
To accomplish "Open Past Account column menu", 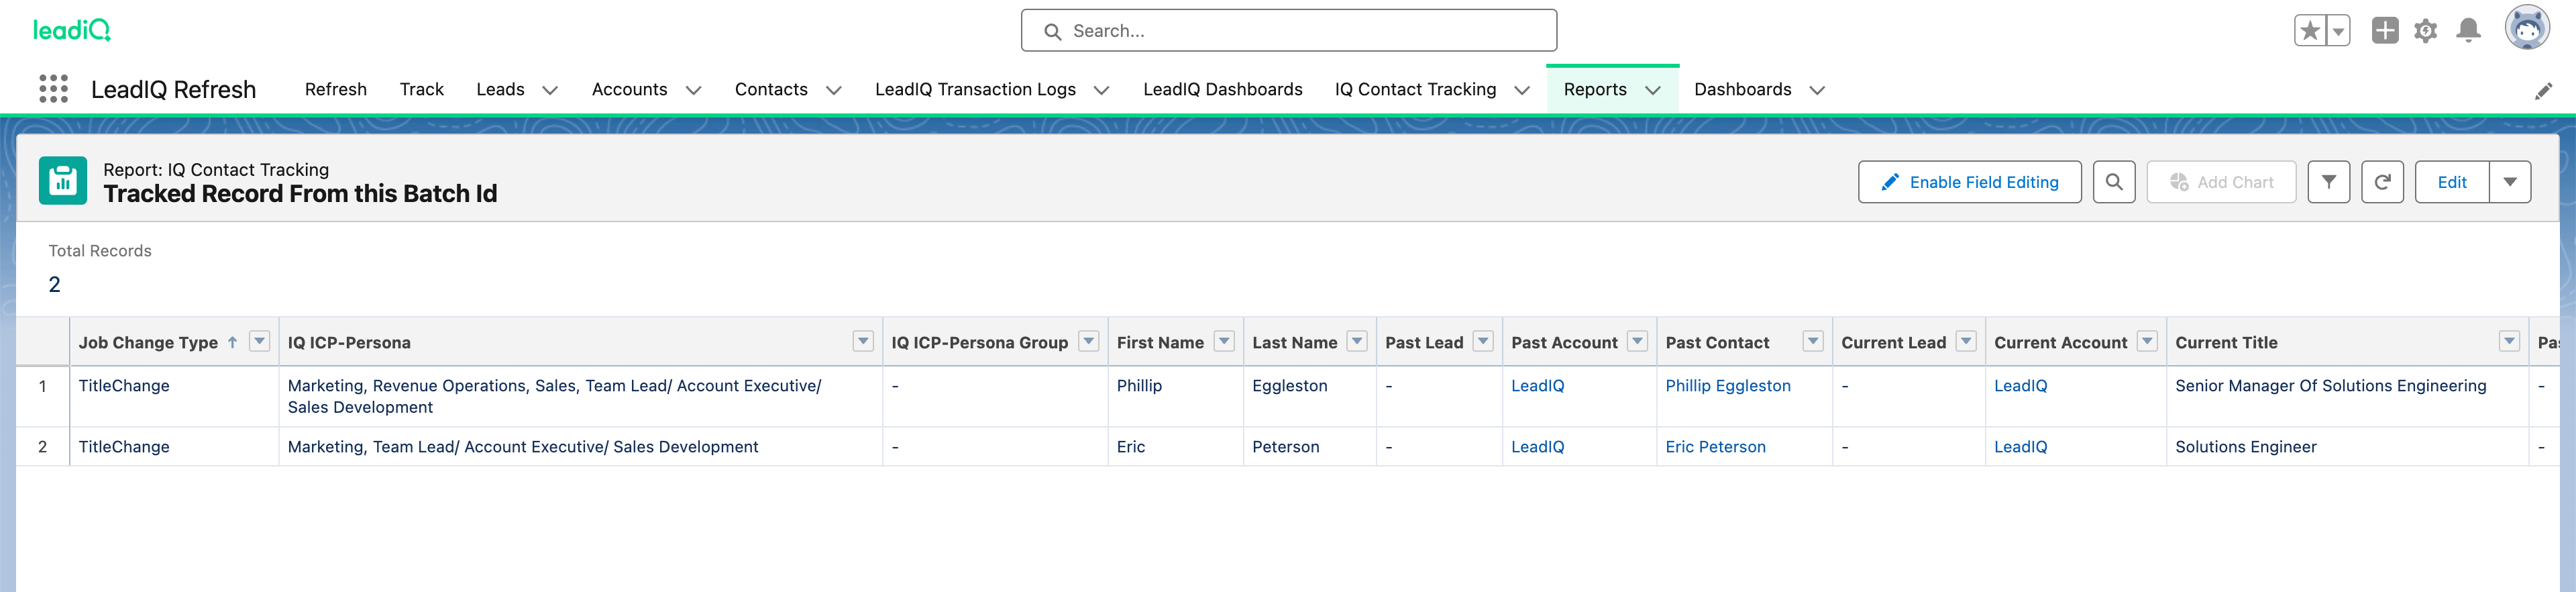I will coord(1638,342).
